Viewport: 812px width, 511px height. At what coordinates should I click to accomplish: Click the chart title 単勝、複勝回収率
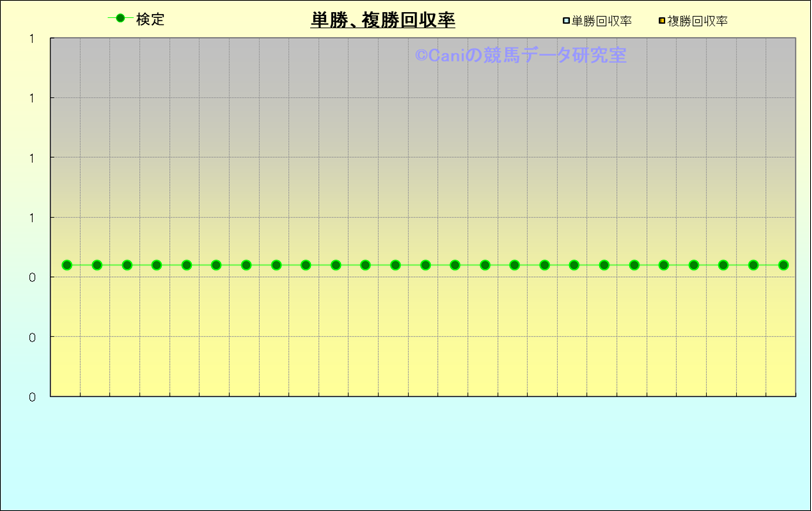pos(383,20)
